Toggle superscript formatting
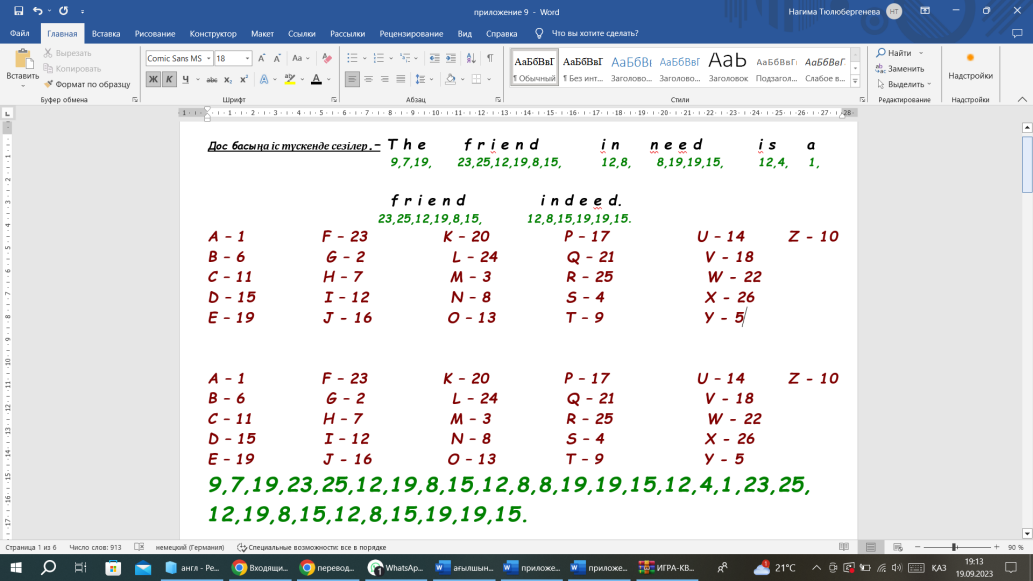The image size is (1033, 581). pyautogui.click(x=243, y=79)
